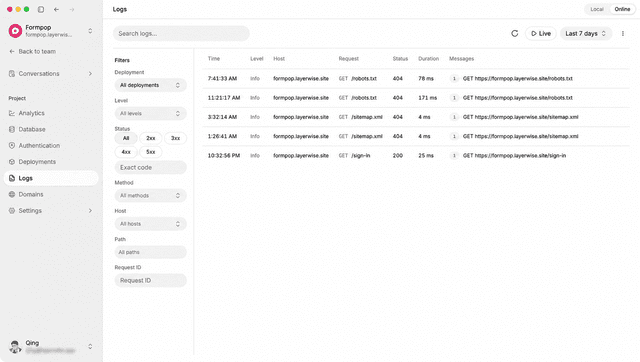The height and width of the screenshot is (362, 640).
Task: Click the Authentication shield icon
Action: point(12,145)
